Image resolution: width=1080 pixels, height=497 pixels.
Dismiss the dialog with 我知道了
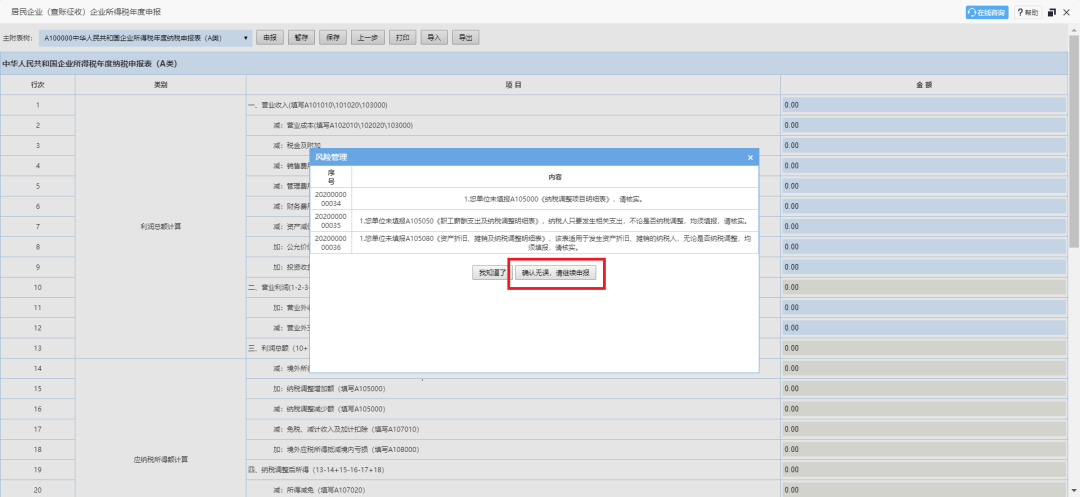[x=492, y=273]
